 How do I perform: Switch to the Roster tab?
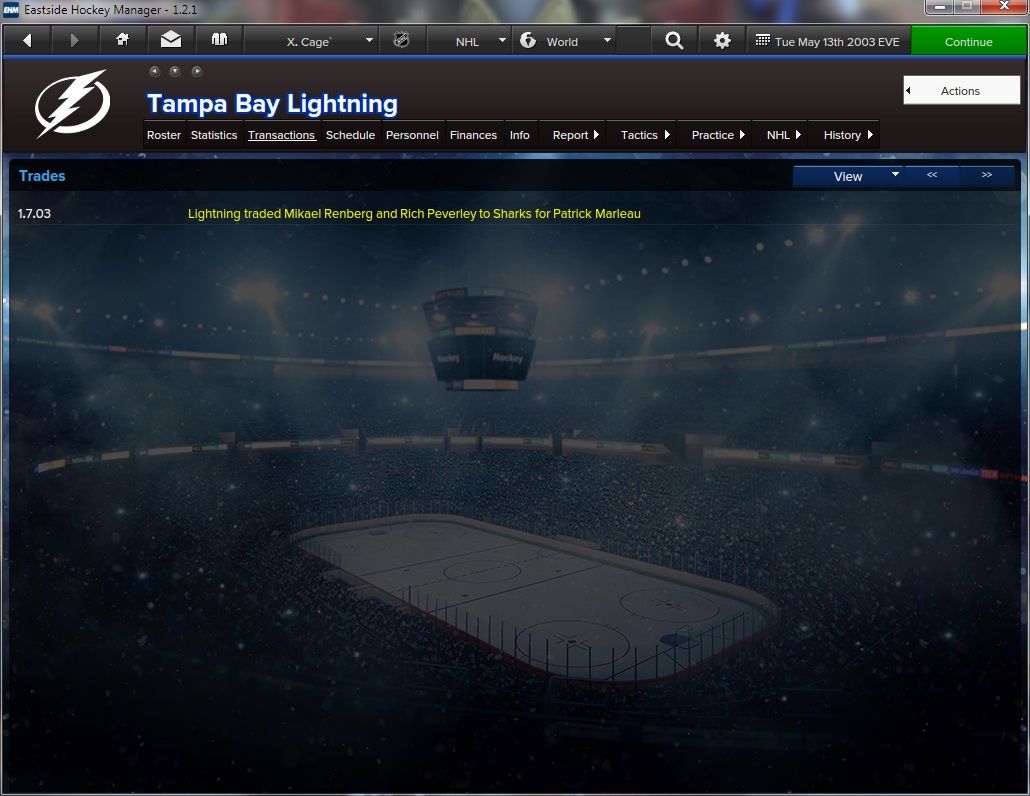[x=164, y=135]
